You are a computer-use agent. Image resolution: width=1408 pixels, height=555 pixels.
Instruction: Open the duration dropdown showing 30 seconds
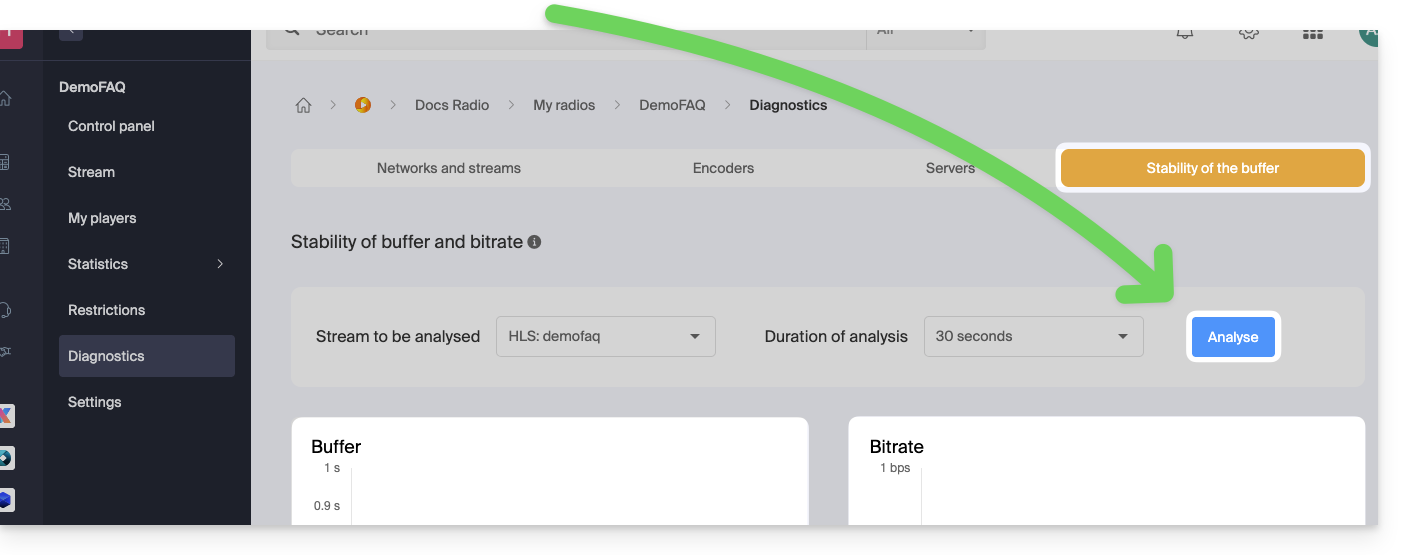pyautogui.click(x=1033, y=337)
